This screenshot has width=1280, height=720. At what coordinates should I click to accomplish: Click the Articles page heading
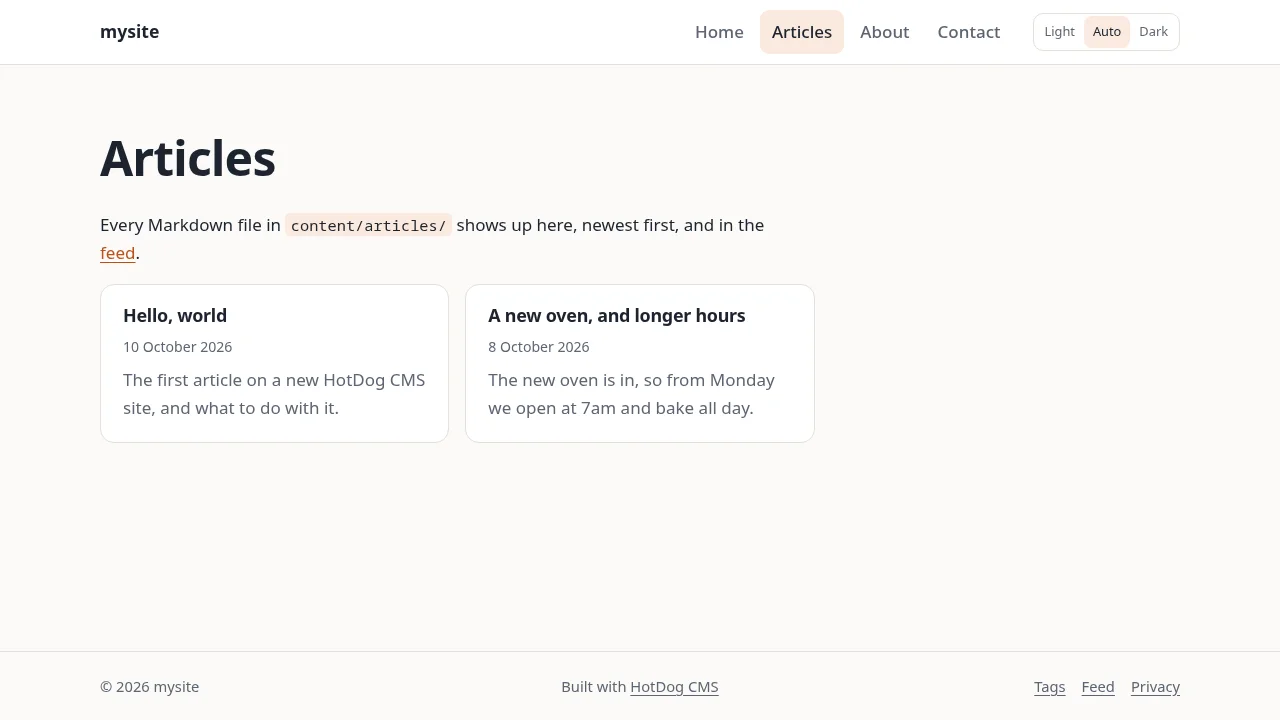[x=188, y=158]
